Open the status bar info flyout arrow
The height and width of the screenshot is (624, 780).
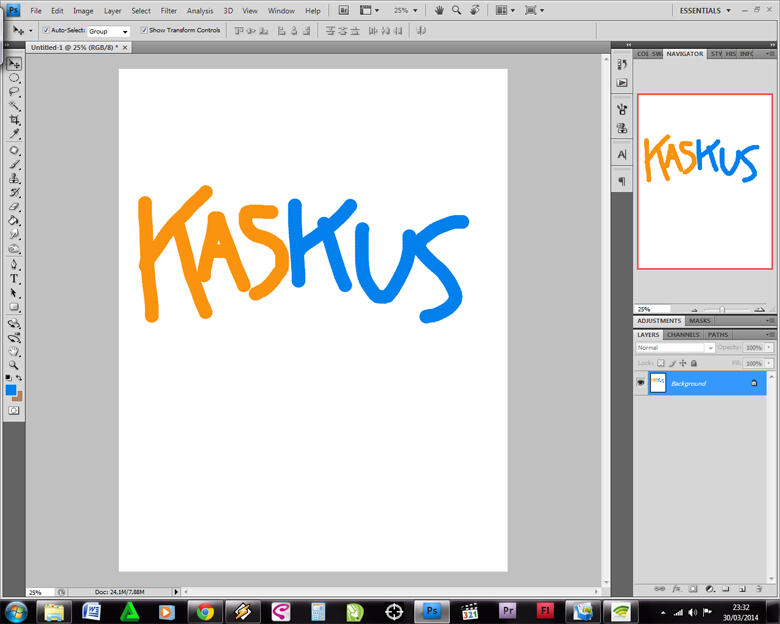[176, 592]
